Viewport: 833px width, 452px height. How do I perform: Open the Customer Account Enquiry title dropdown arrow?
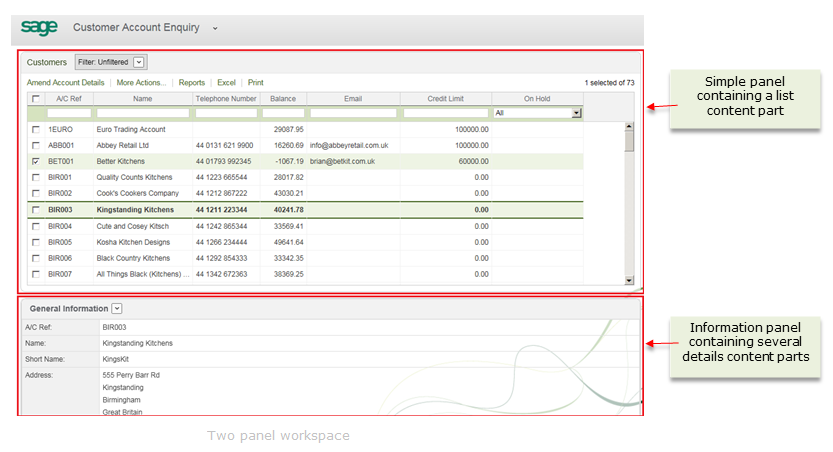click(215, 28)
